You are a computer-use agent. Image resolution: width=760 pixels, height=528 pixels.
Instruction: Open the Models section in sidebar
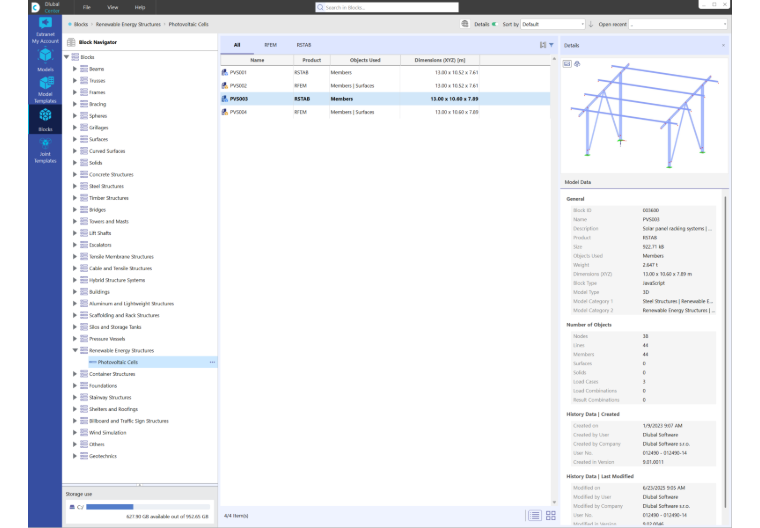45,60
